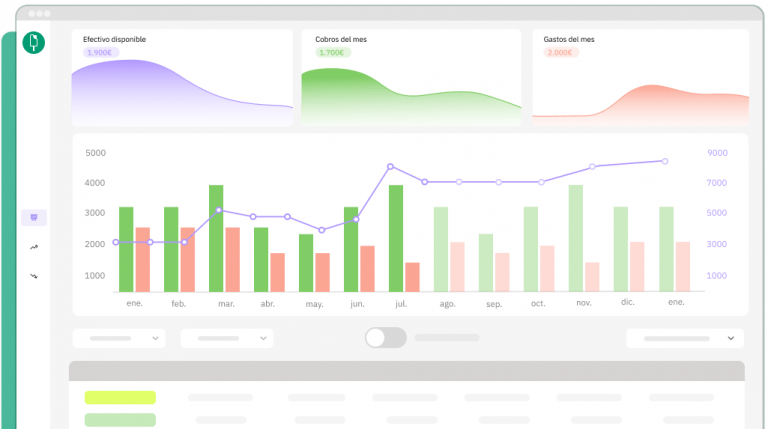Click the green 1.700€ amount badge
The image size is (768, 429).
click(x=331, y=52)
